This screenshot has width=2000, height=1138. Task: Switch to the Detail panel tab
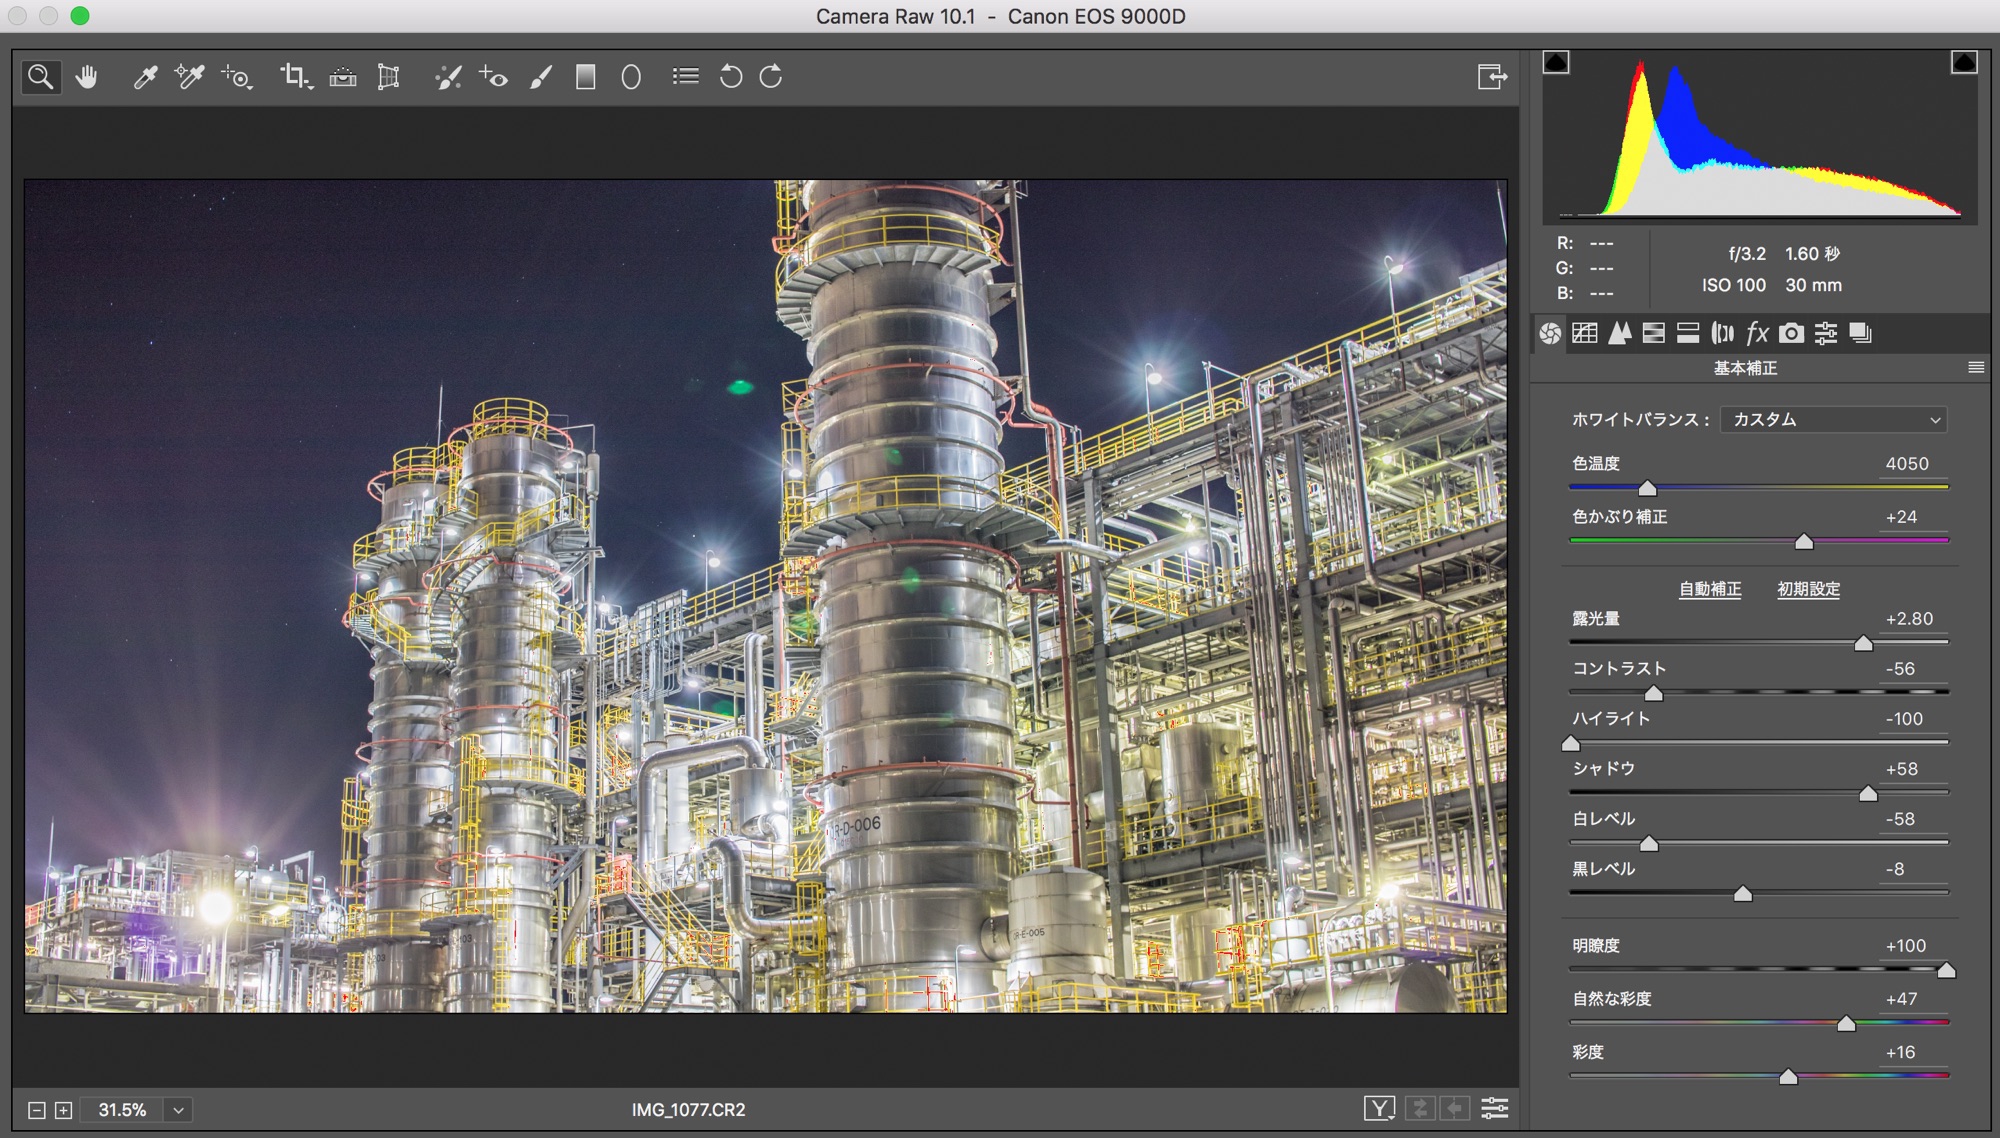[1620, 333]
